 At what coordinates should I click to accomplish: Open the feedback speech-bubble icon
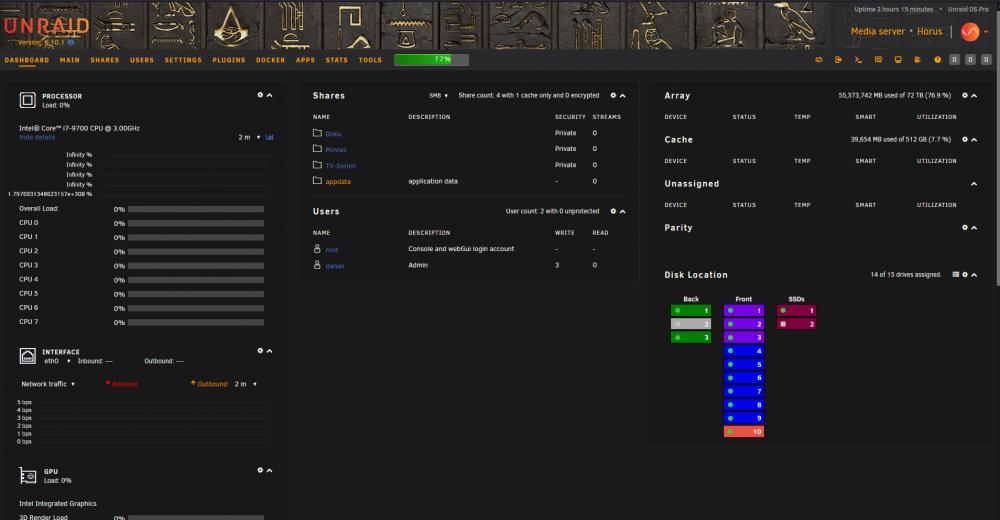pos(878,59)
